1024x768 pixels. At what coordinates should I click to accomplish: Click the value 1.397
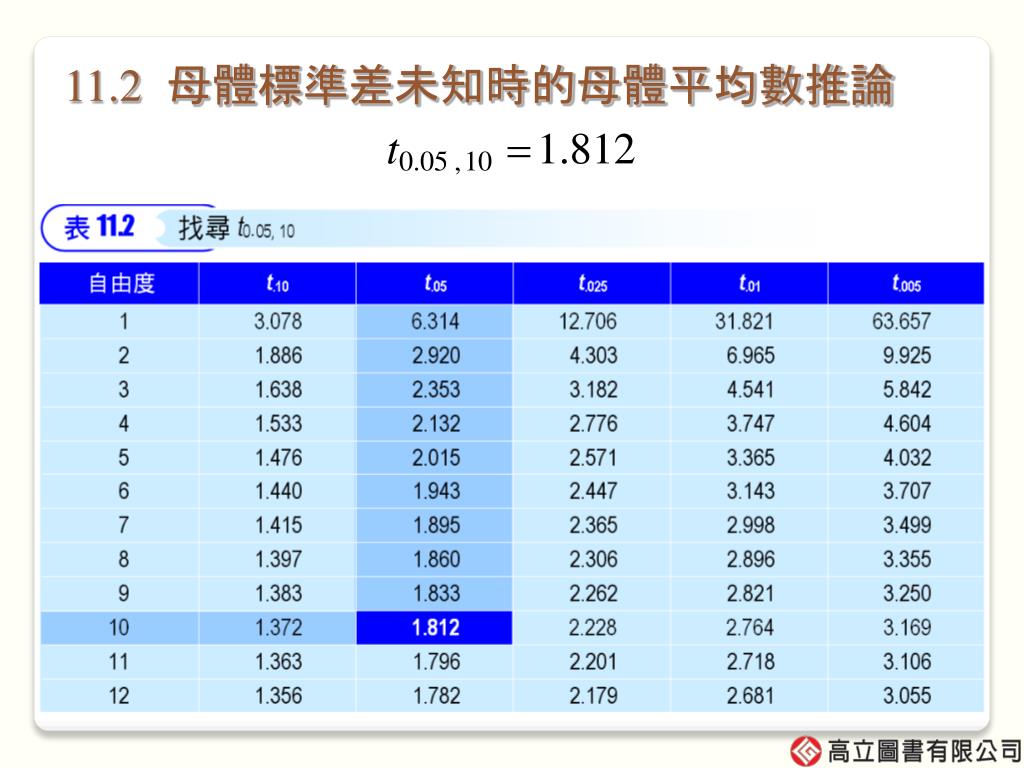pos(278,559)
